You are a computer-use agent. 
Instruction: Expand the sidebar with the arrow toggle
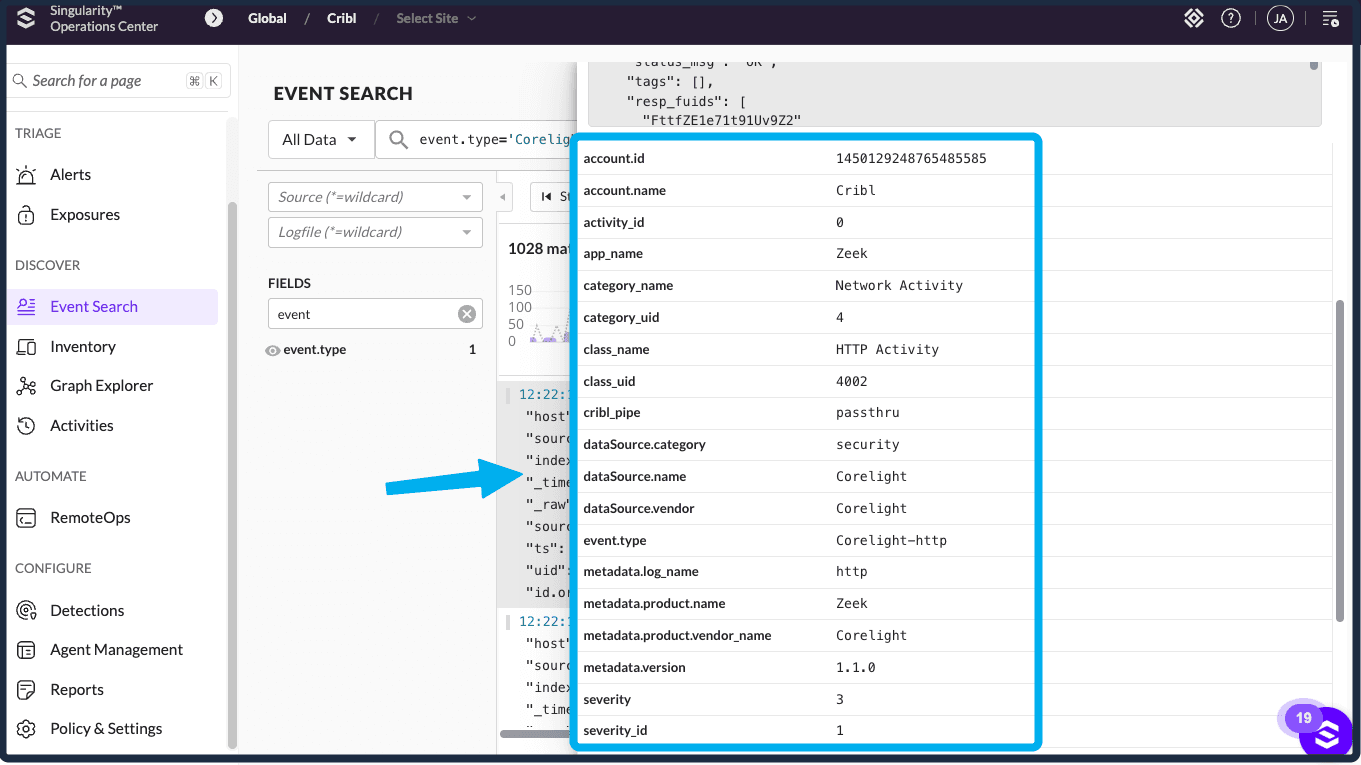point(213,18)
